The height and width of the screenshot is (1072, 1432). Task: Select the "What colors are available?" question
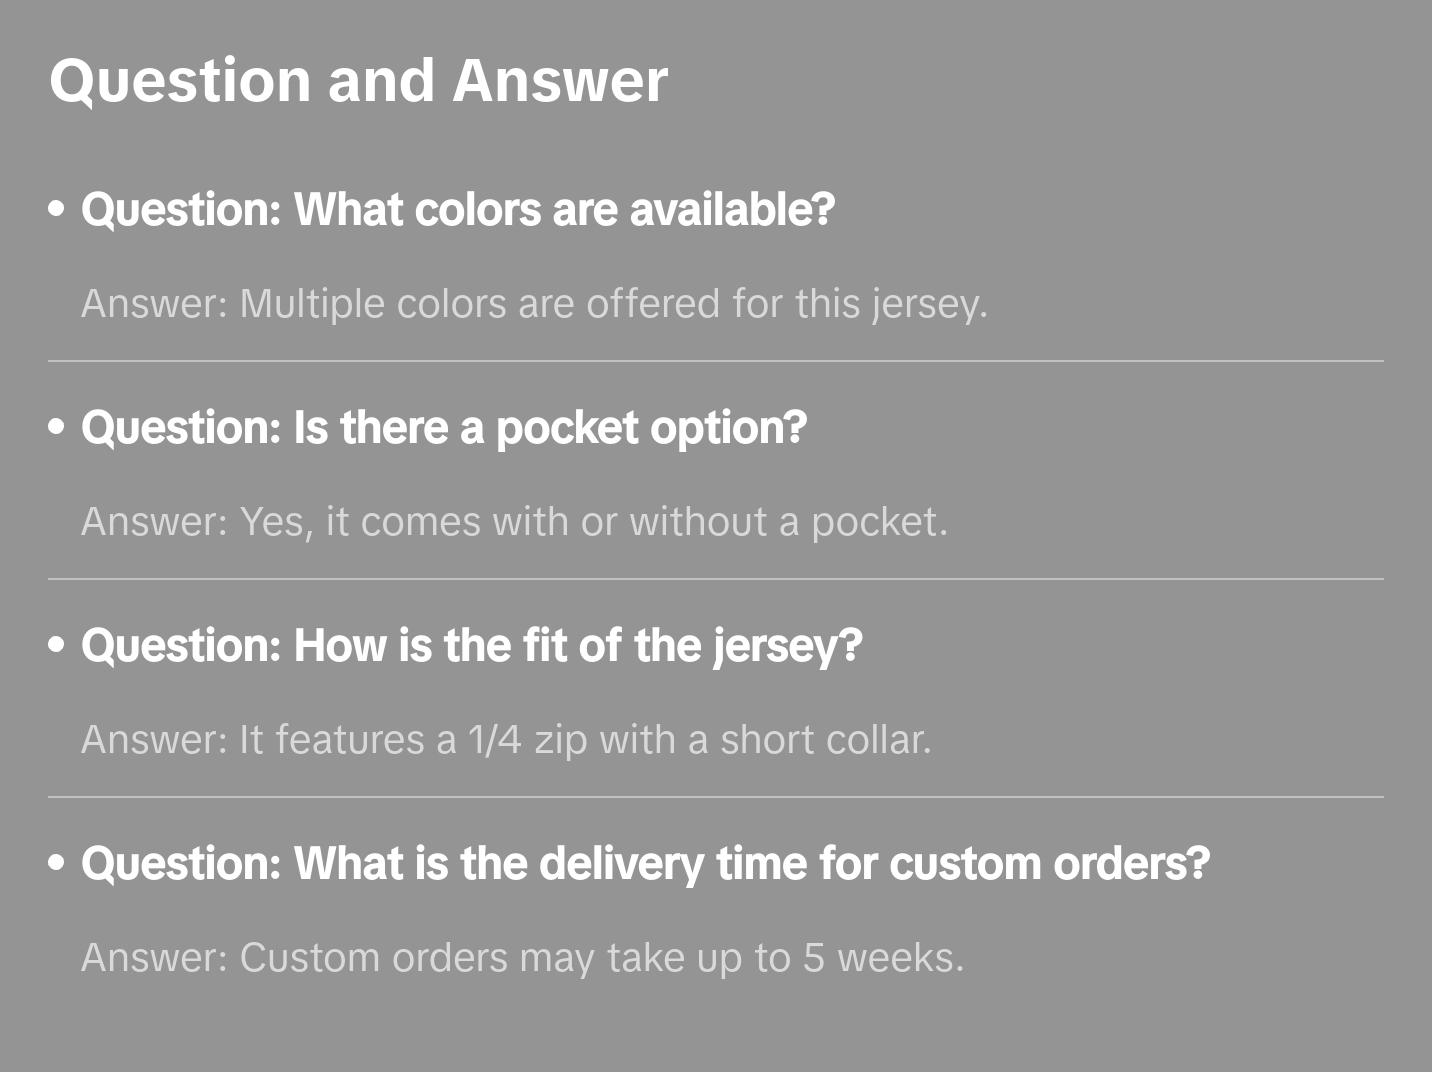point(458,209)
